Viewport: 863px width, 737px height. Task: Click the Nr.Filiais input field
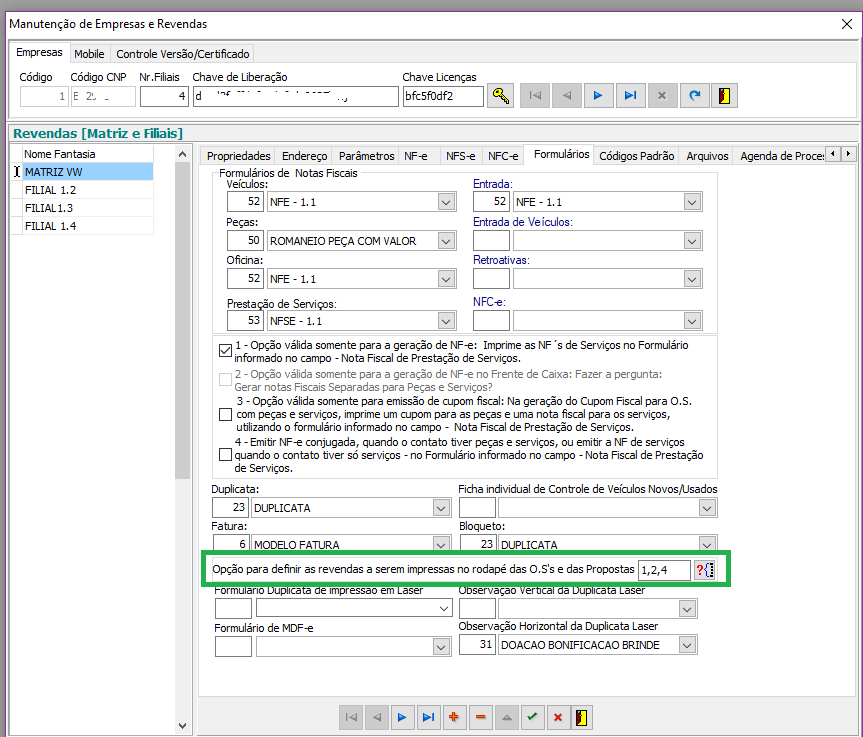coord(164,96)
